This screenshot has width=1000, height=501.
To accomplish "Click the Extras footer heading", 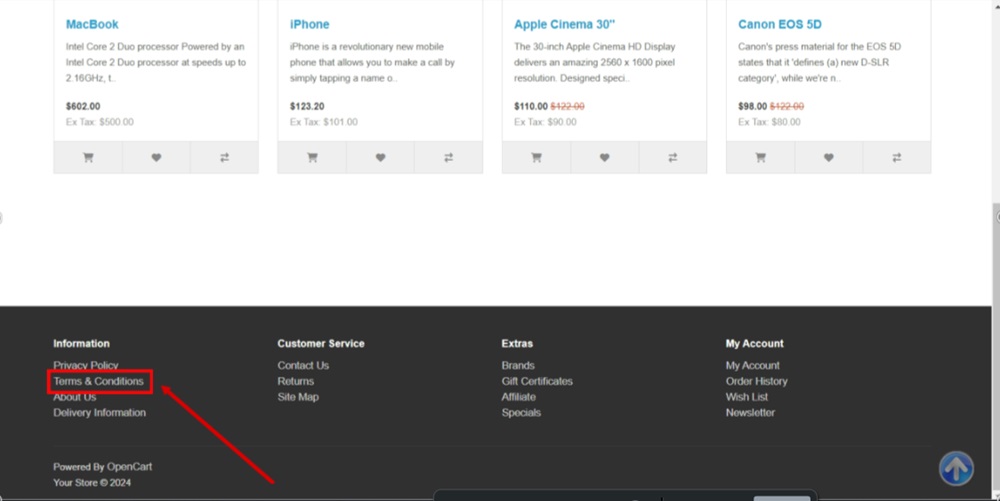I will pos(517,343).
